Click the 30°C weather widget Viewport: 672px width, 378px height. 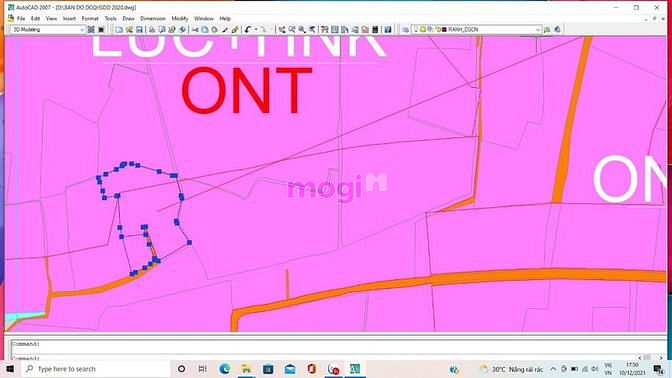pyautogui.click(x=511, y=369)
